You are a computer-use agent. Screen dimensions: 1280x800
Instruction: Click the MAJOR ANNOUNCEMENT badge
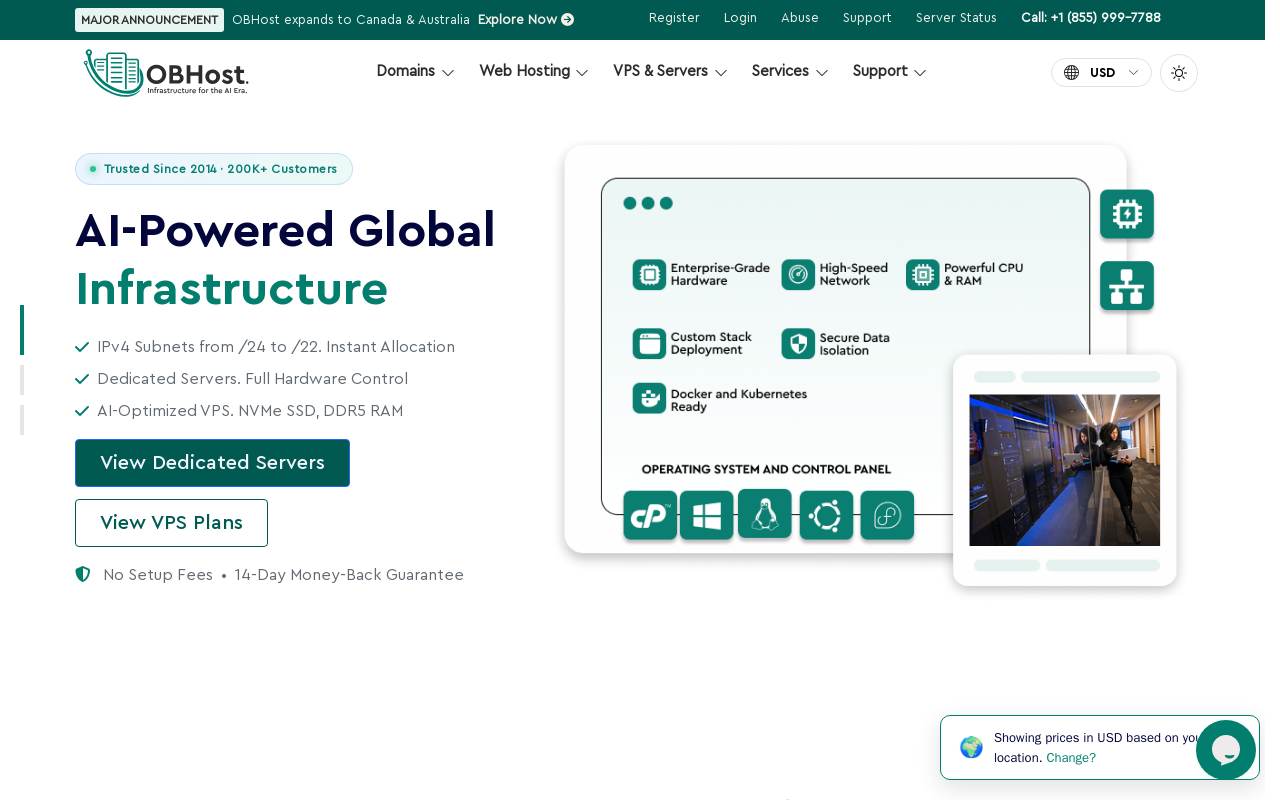click(149, 20)
